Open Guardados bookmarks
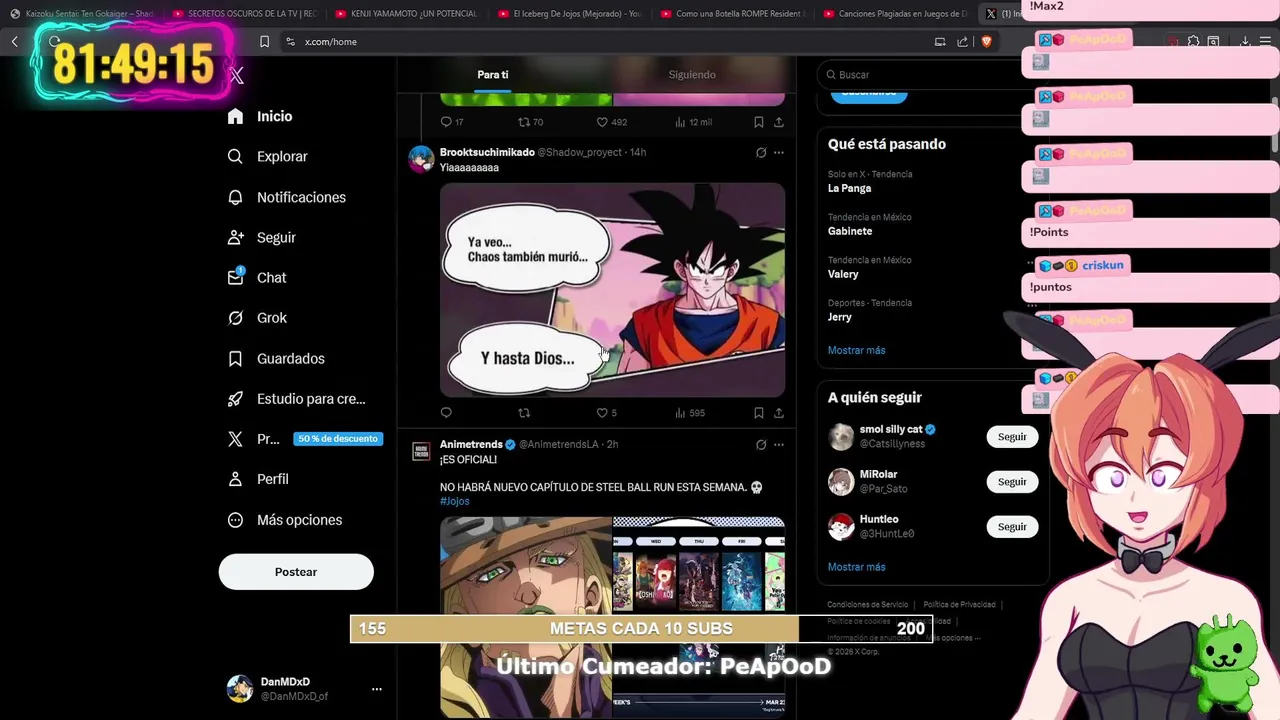 tap(276, 358)
